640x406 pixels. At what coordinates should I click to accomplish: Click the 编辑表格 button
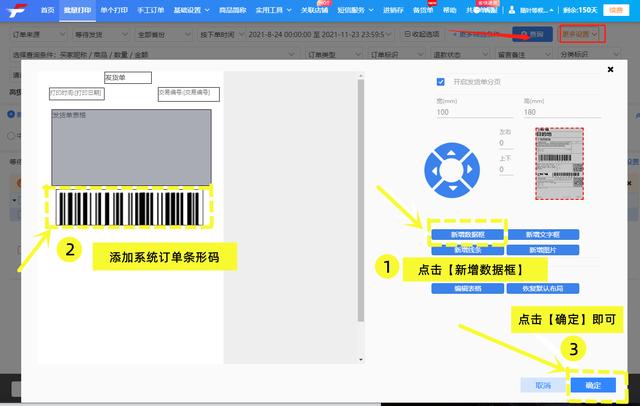pyautogui.click(x=467, y=288)
